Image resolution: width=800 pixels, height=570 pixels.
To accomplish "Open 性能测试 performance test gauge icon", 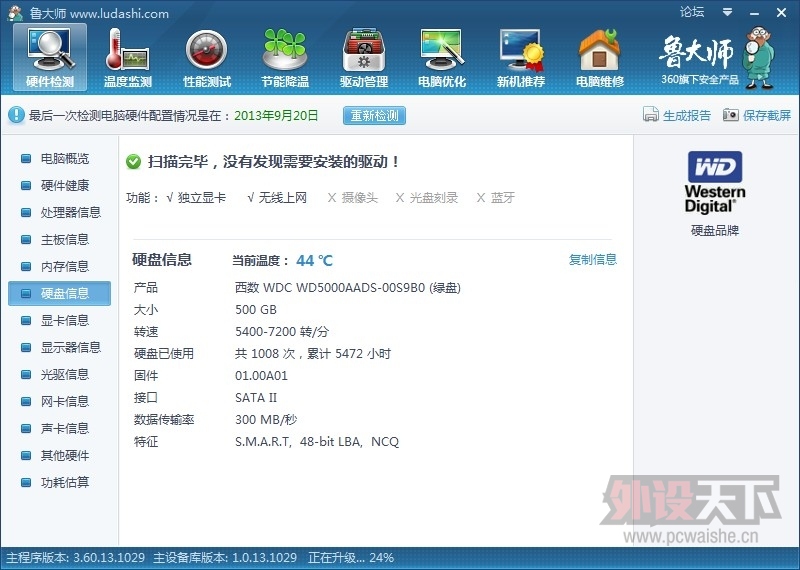I will tap(207, 58).
